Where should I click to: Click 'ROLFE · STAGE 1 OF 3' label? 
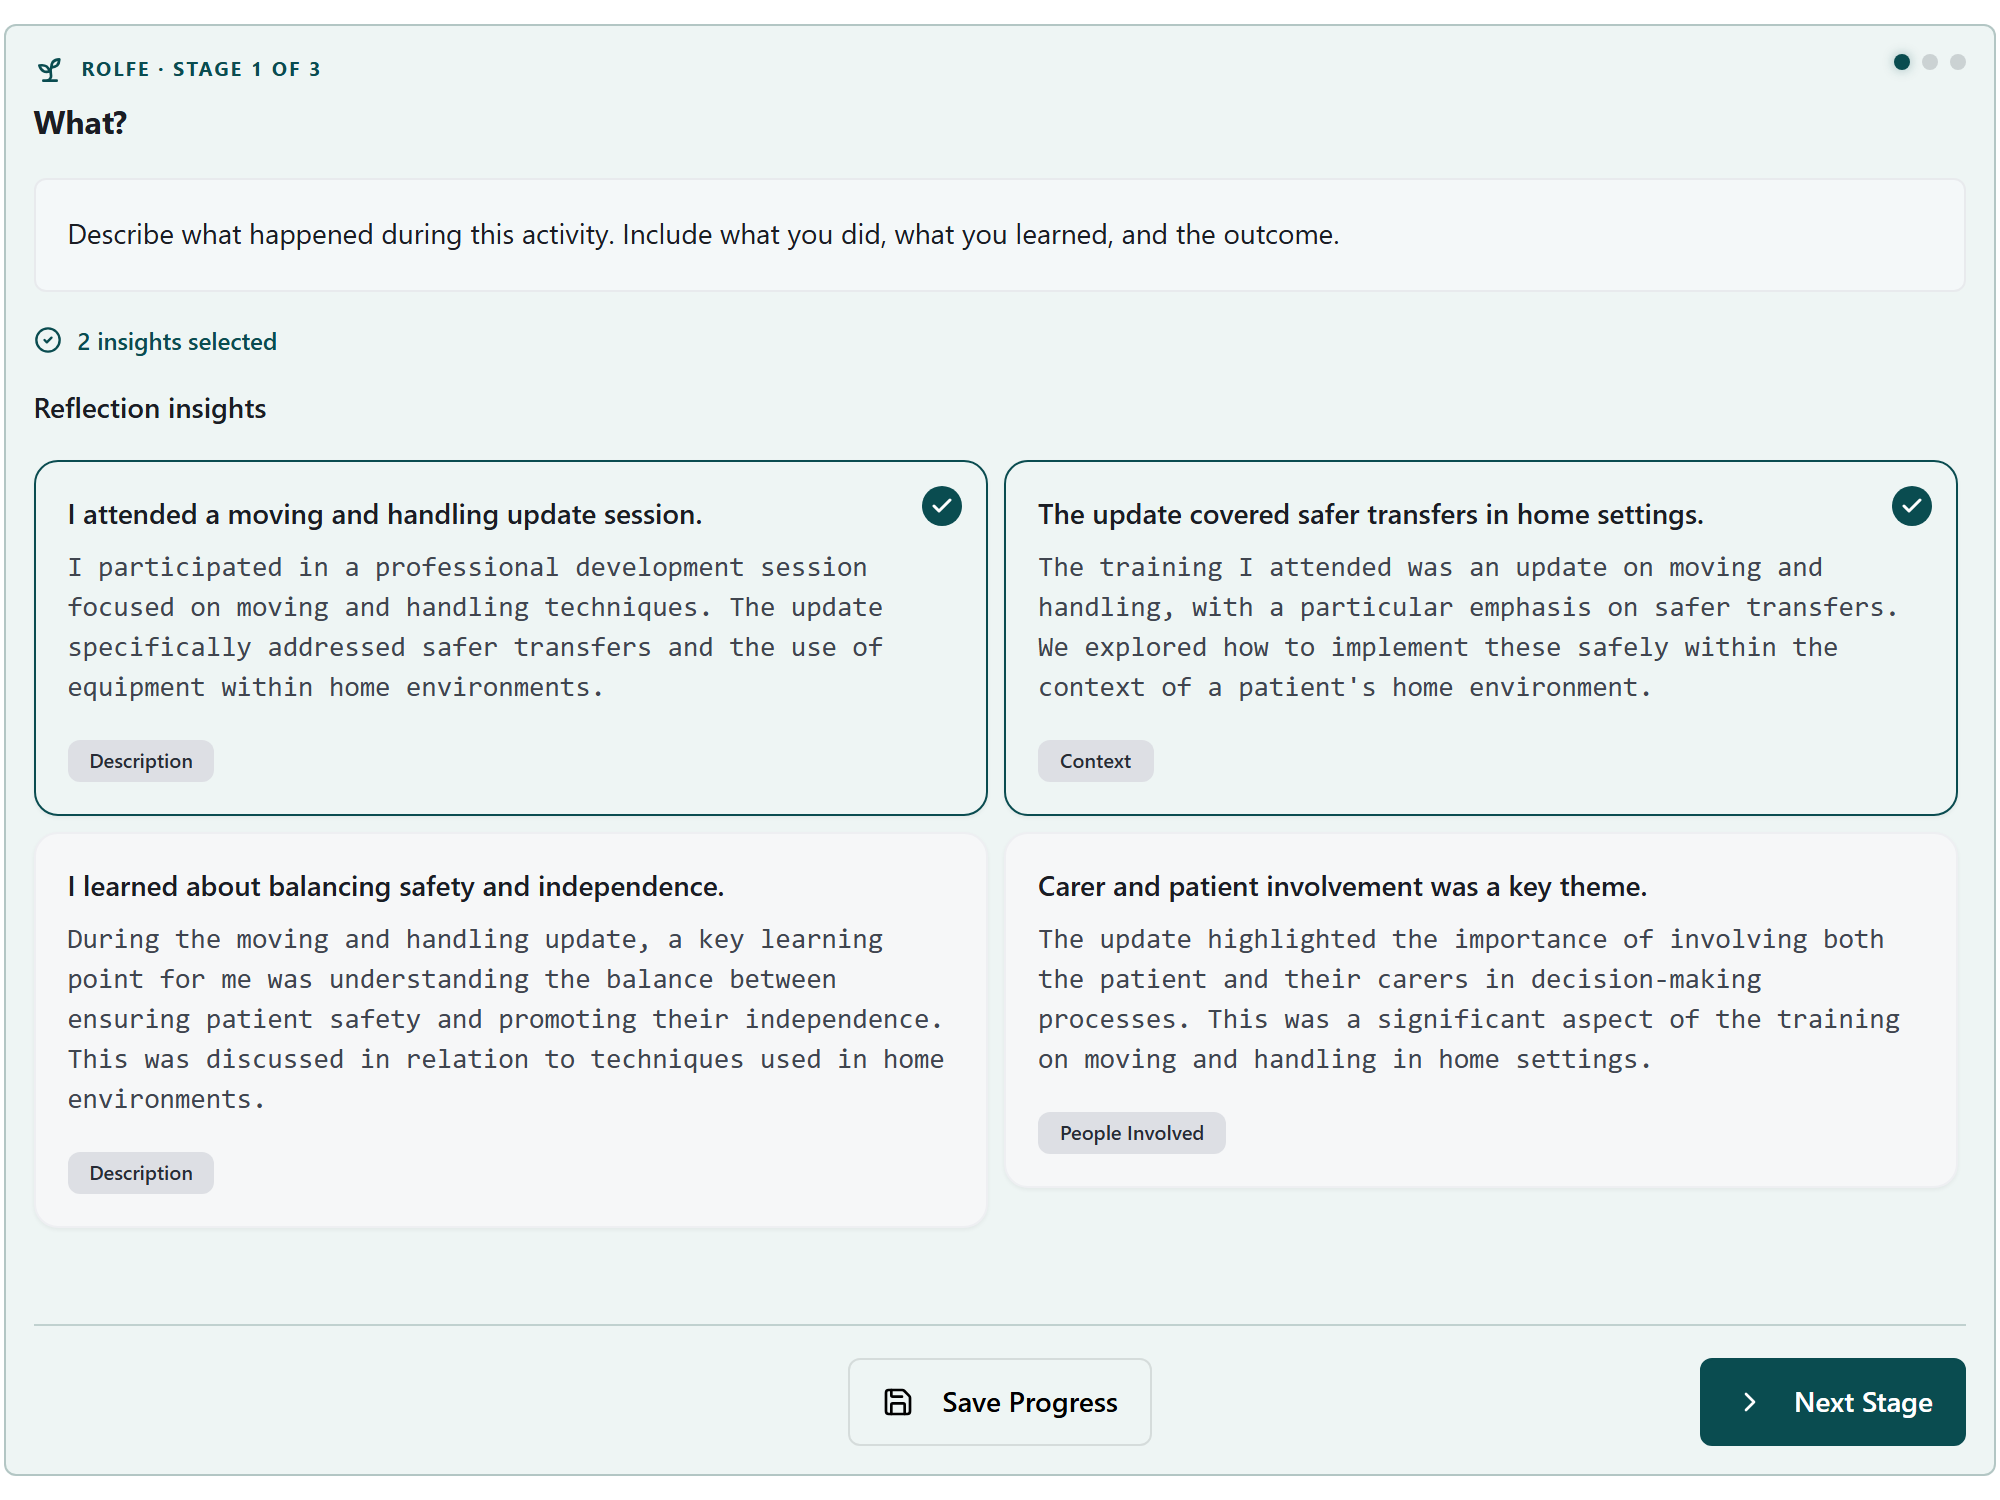(201, 69)
